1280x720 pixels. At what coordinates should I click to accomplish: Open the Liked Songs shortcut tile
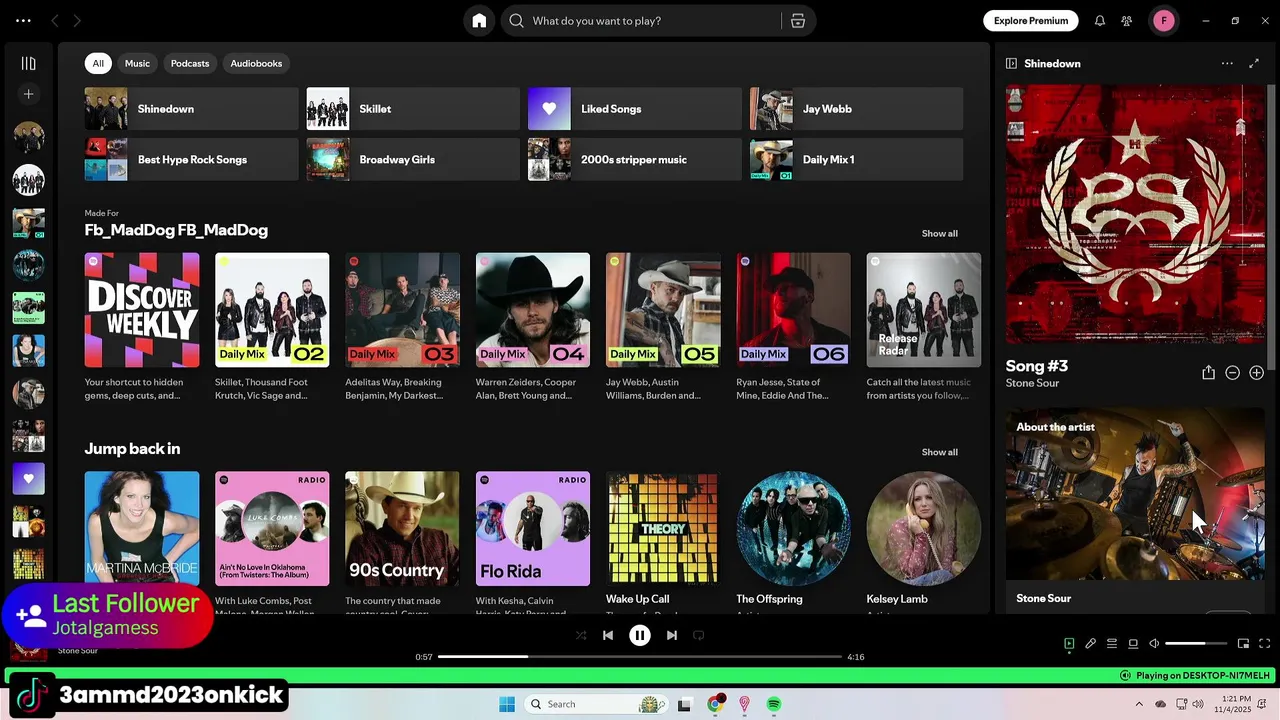tap(635, 109)
